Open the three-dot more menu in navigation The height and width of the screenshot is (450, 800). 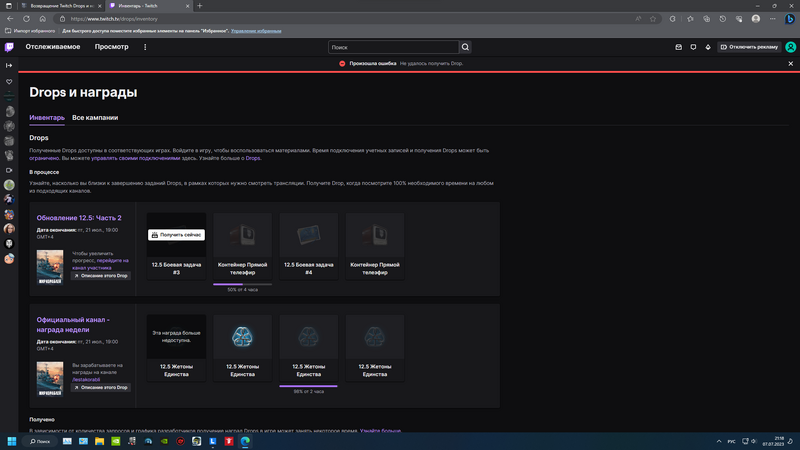coord(145,47)
